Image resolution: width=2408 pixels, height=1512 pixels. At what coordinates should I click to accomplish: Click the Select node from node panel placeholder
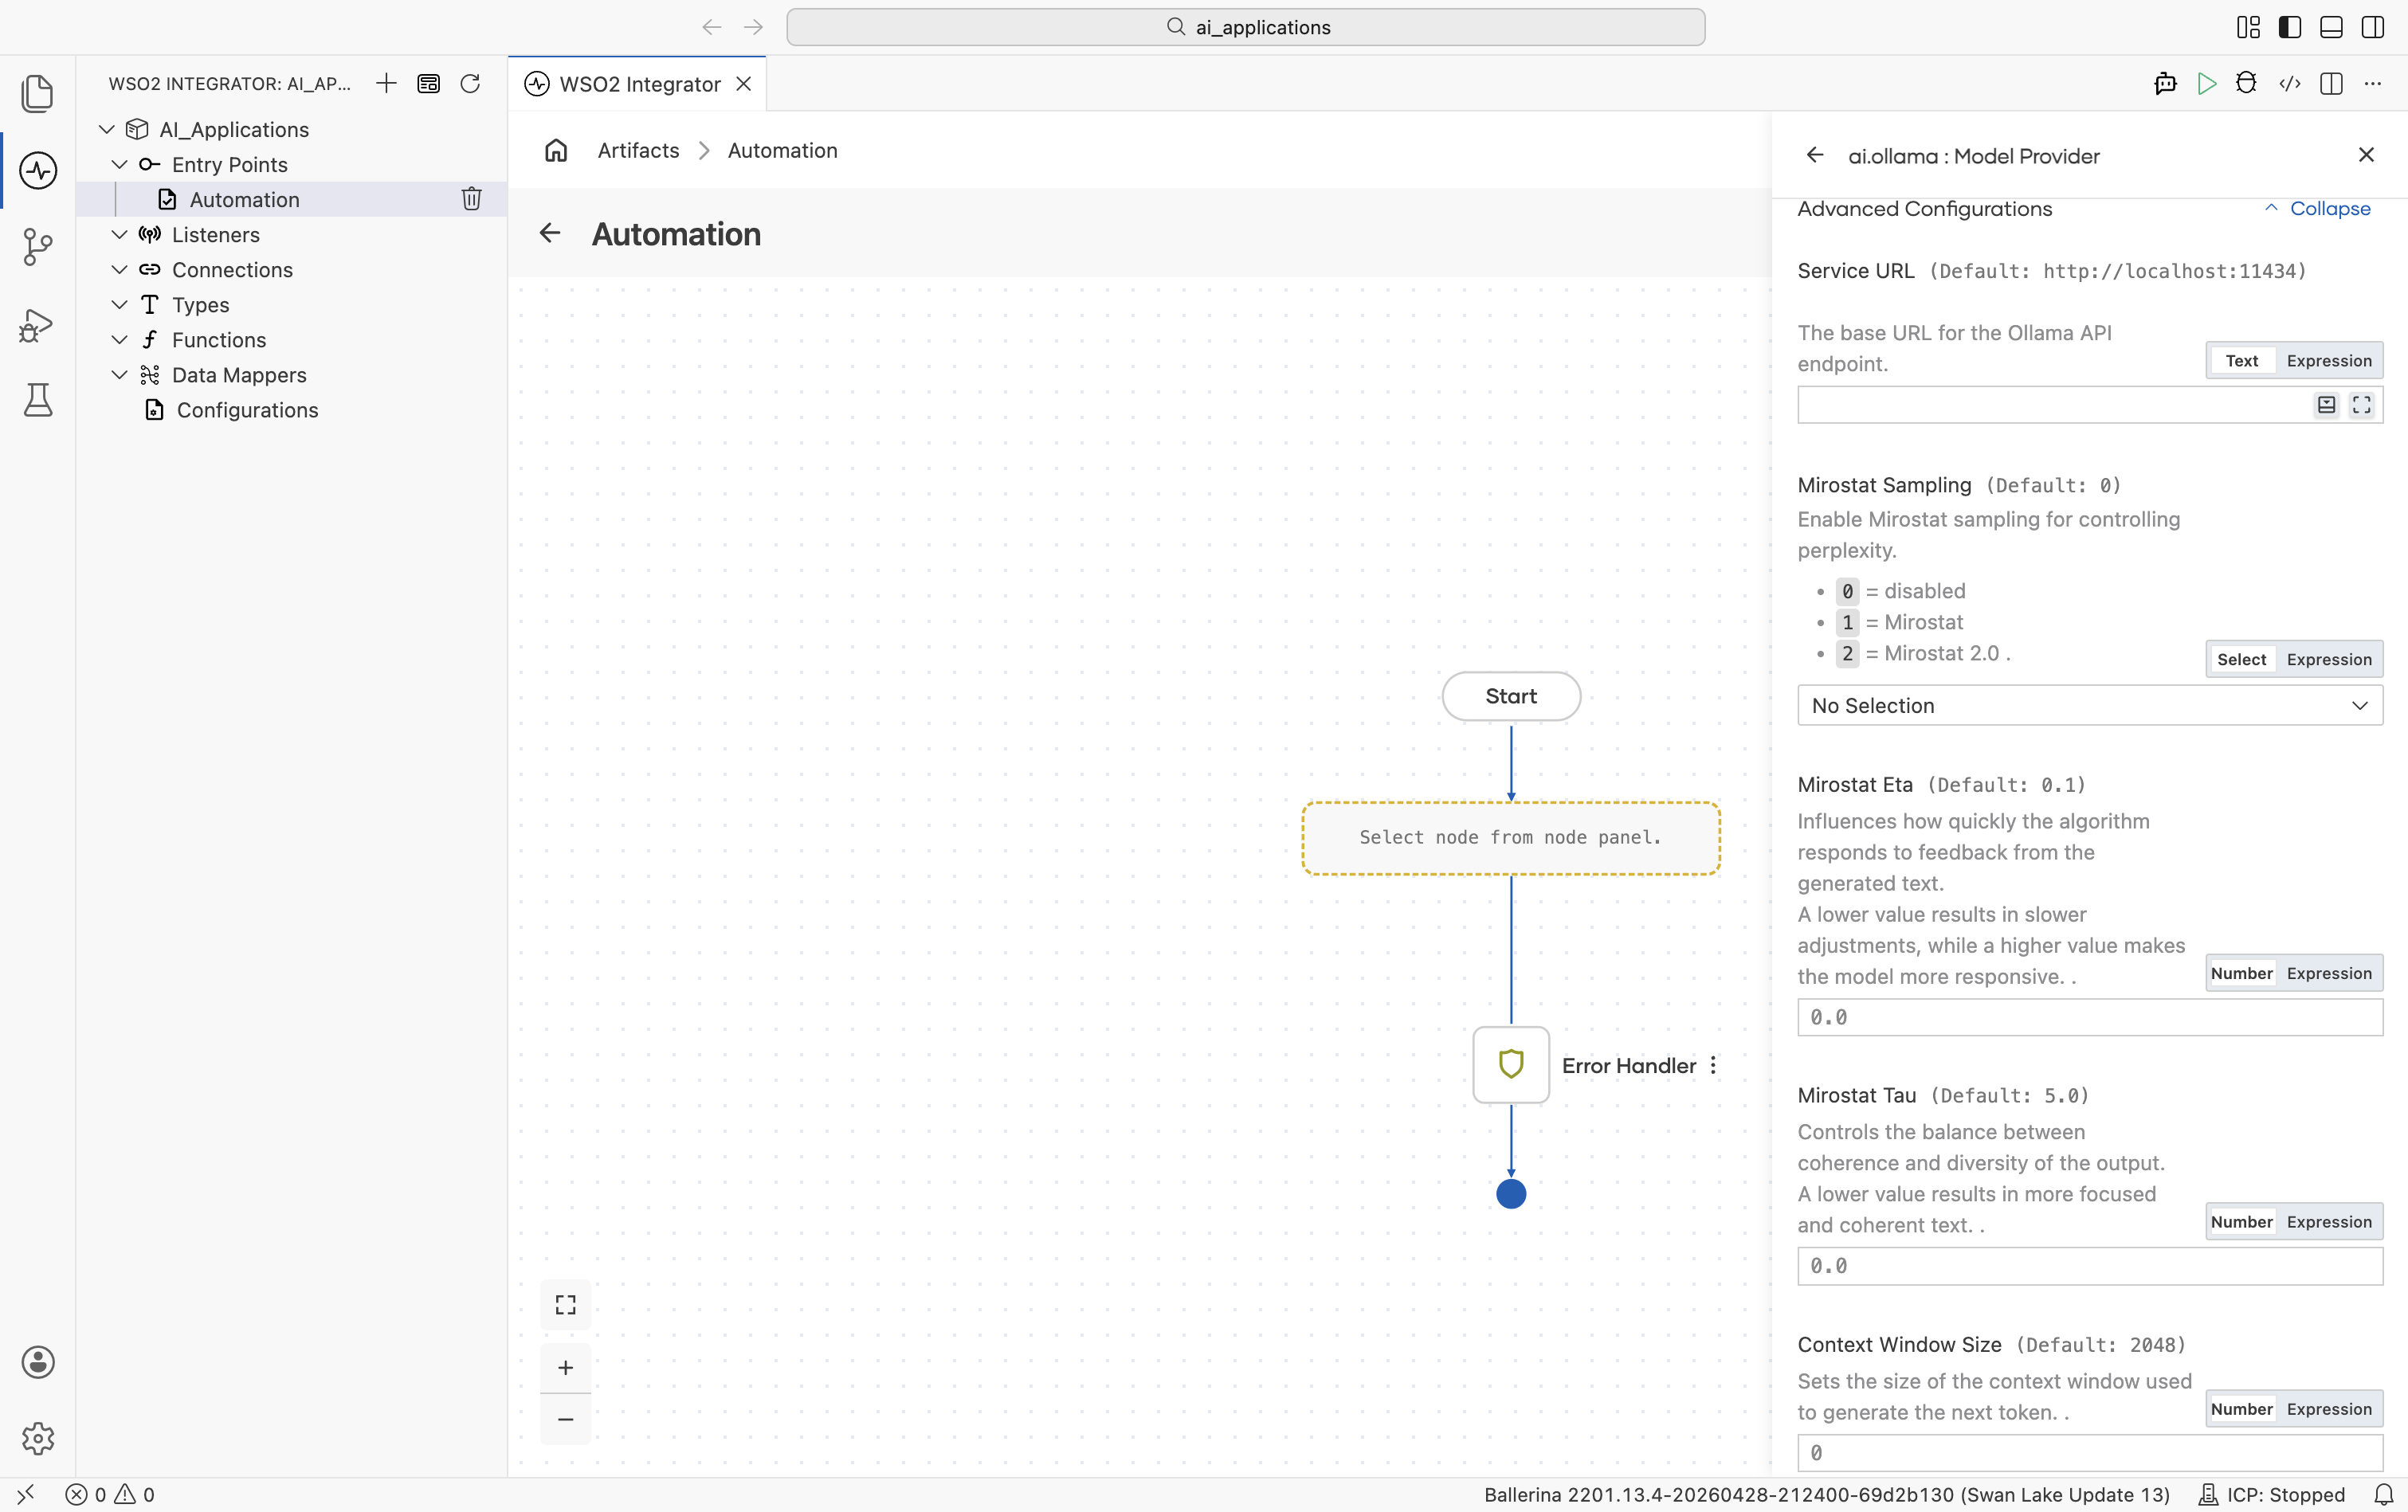(1511, 838)
